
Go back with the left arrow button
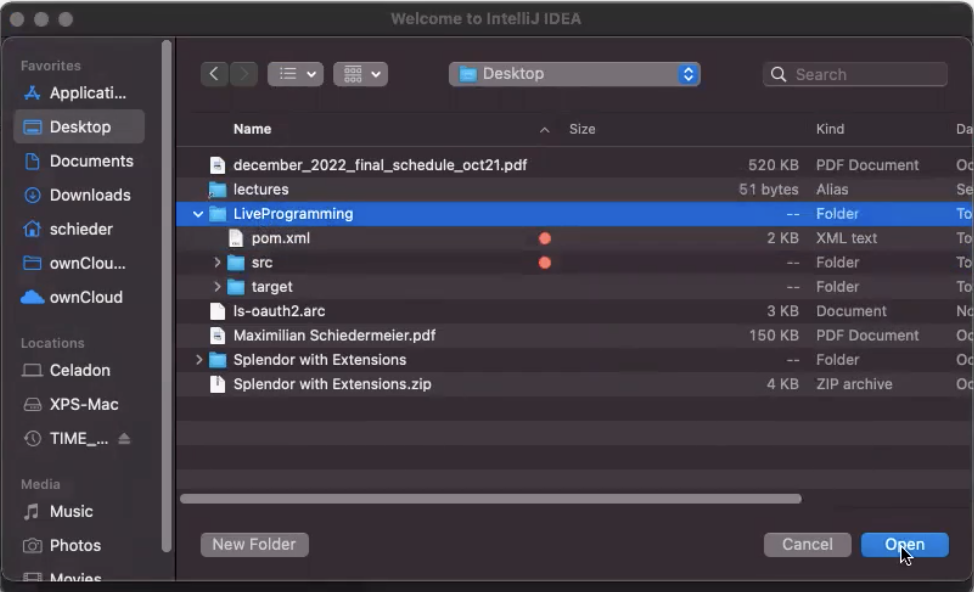point(214,74)
